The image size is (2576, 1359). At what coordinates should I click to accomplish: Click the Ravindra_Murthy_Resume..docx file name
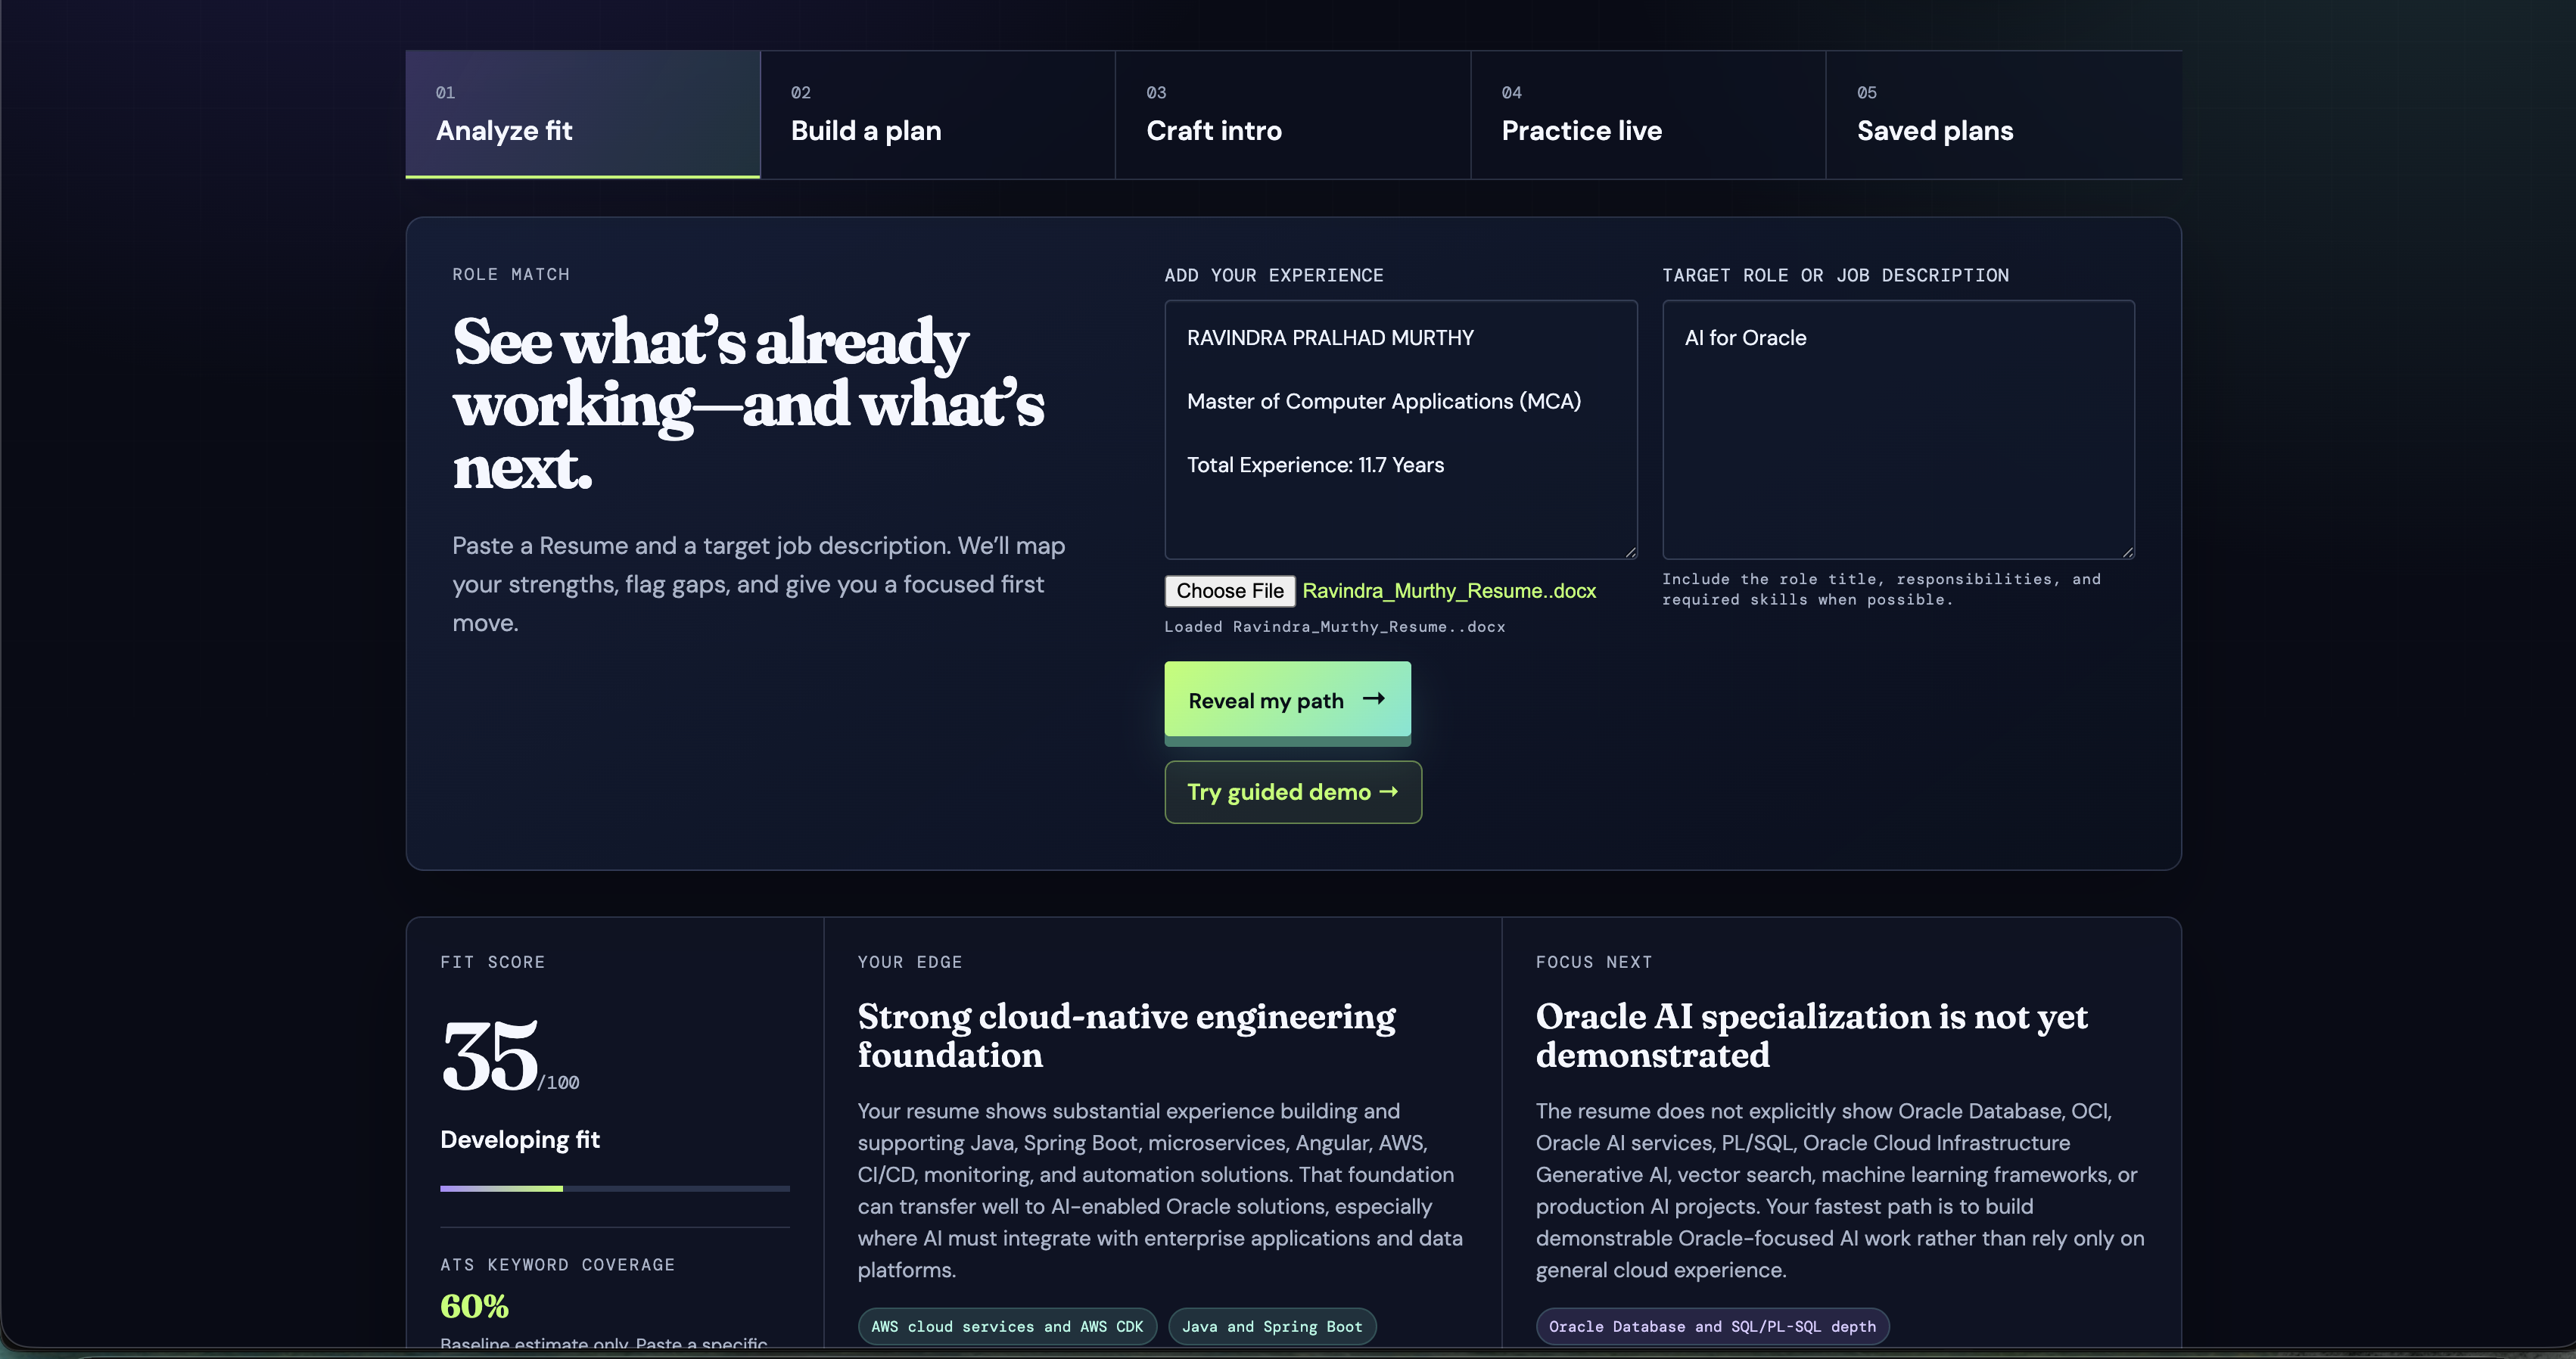point(1449,591)
